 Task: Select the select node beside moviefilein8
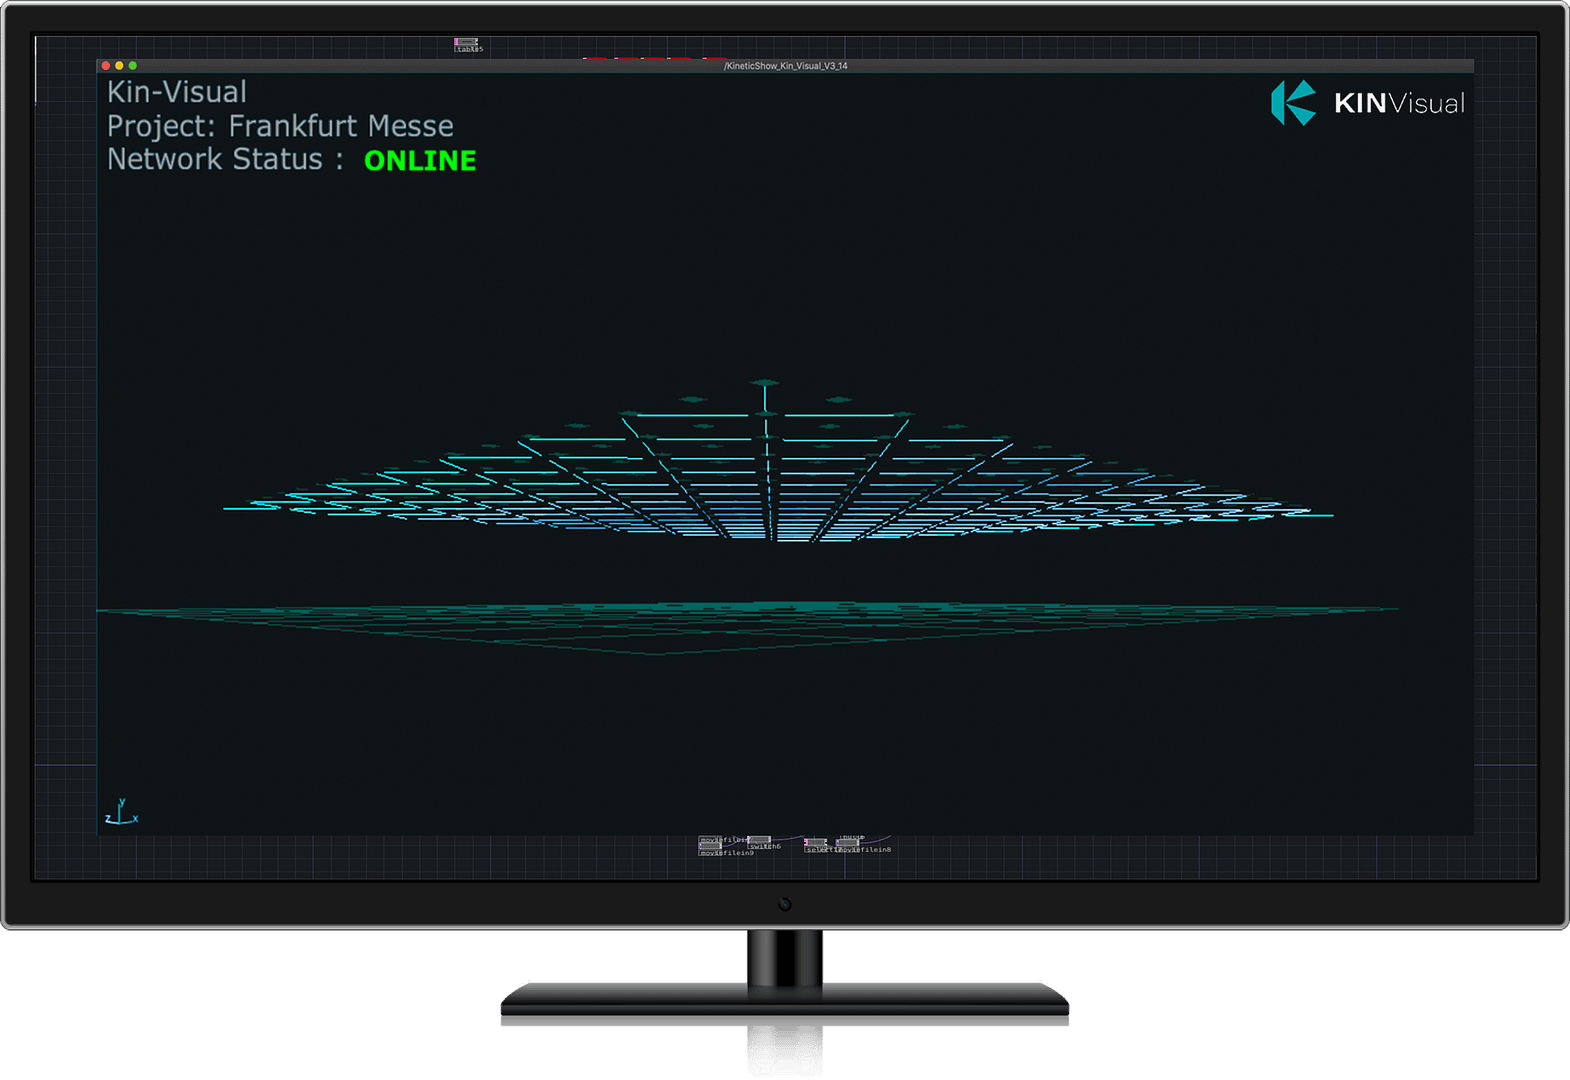coord(816,844)
